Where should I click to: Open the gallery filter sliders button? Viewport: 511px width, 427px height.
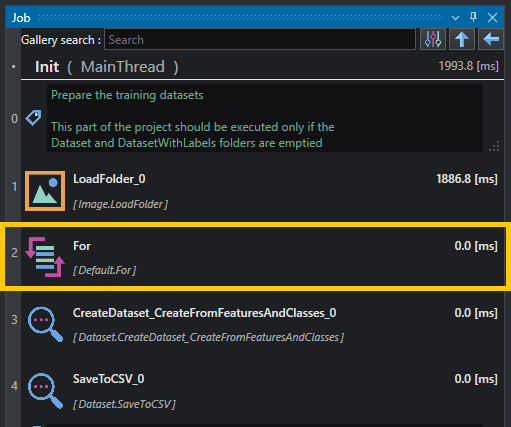(x=433, y=39)
